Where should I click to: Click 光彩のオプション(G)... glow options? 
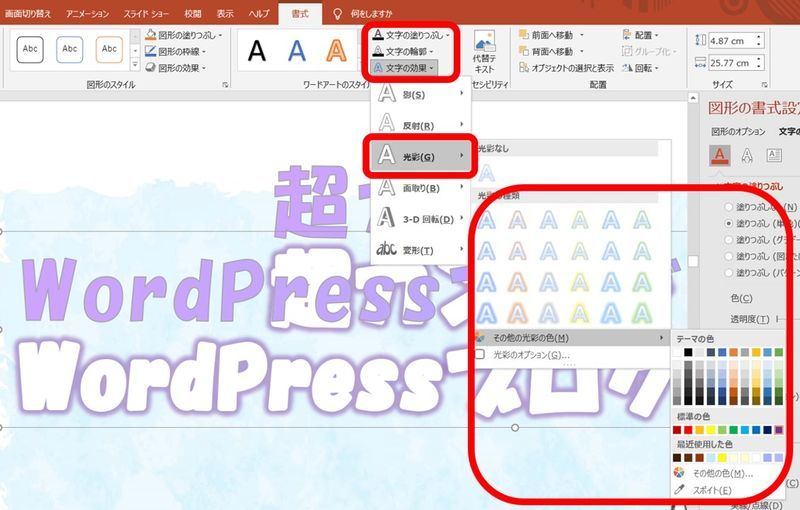pyautogui.click(x=531, y=354)
